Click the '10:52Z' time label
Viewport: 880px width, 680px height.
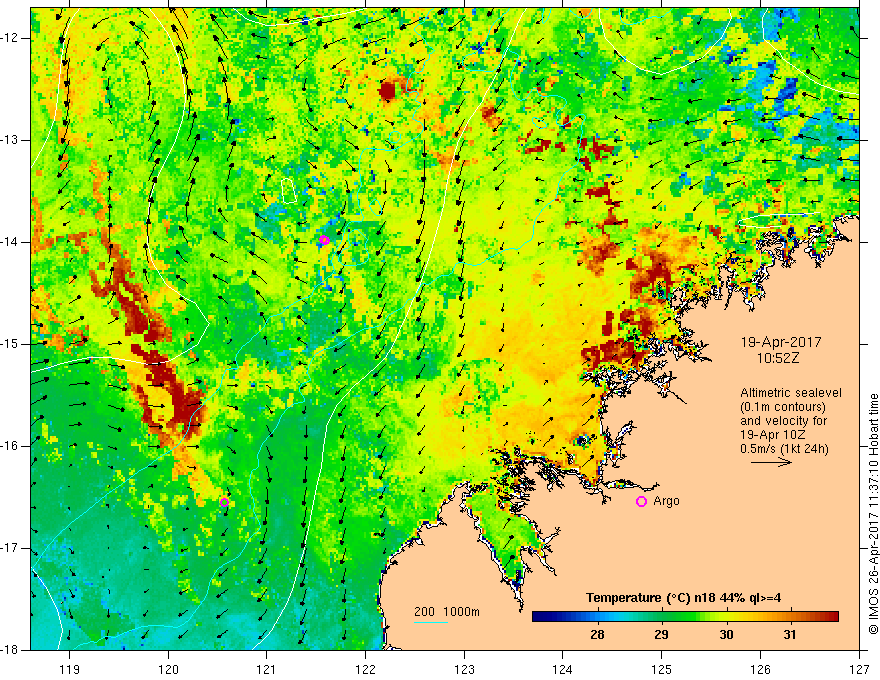777,359
